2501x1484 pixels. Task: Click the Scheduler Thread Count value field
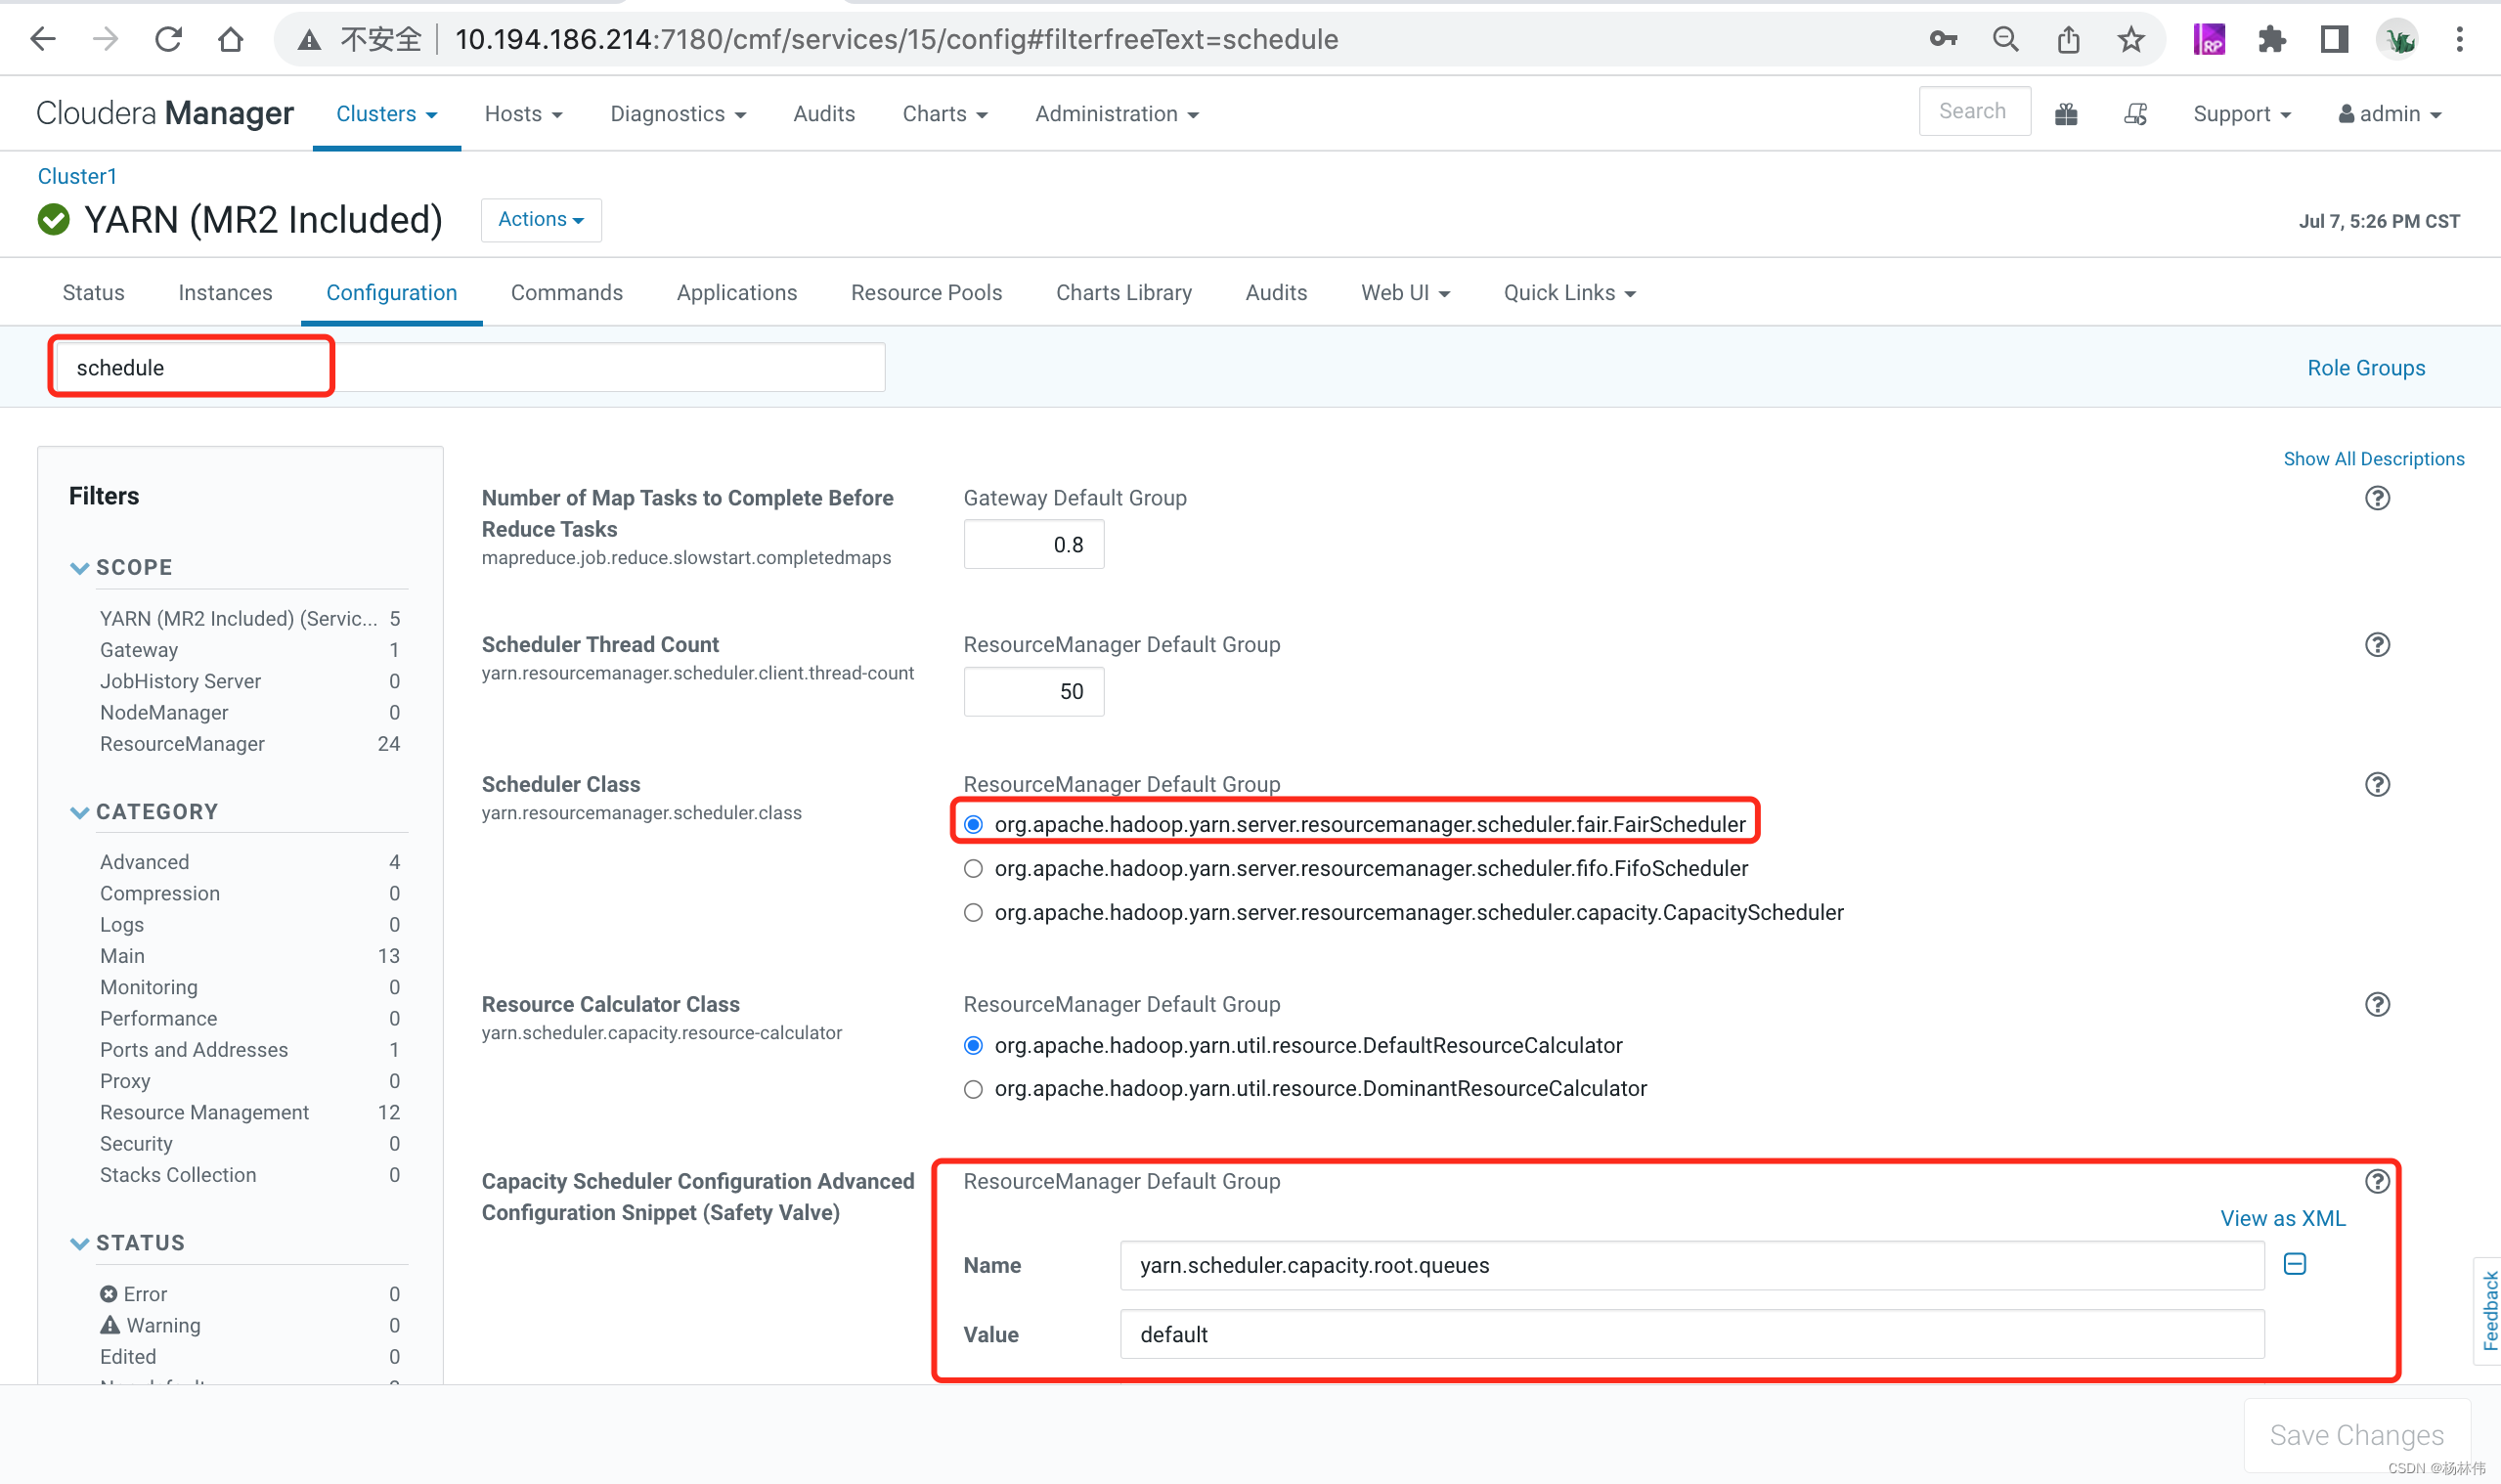[x=1033, y=692]
